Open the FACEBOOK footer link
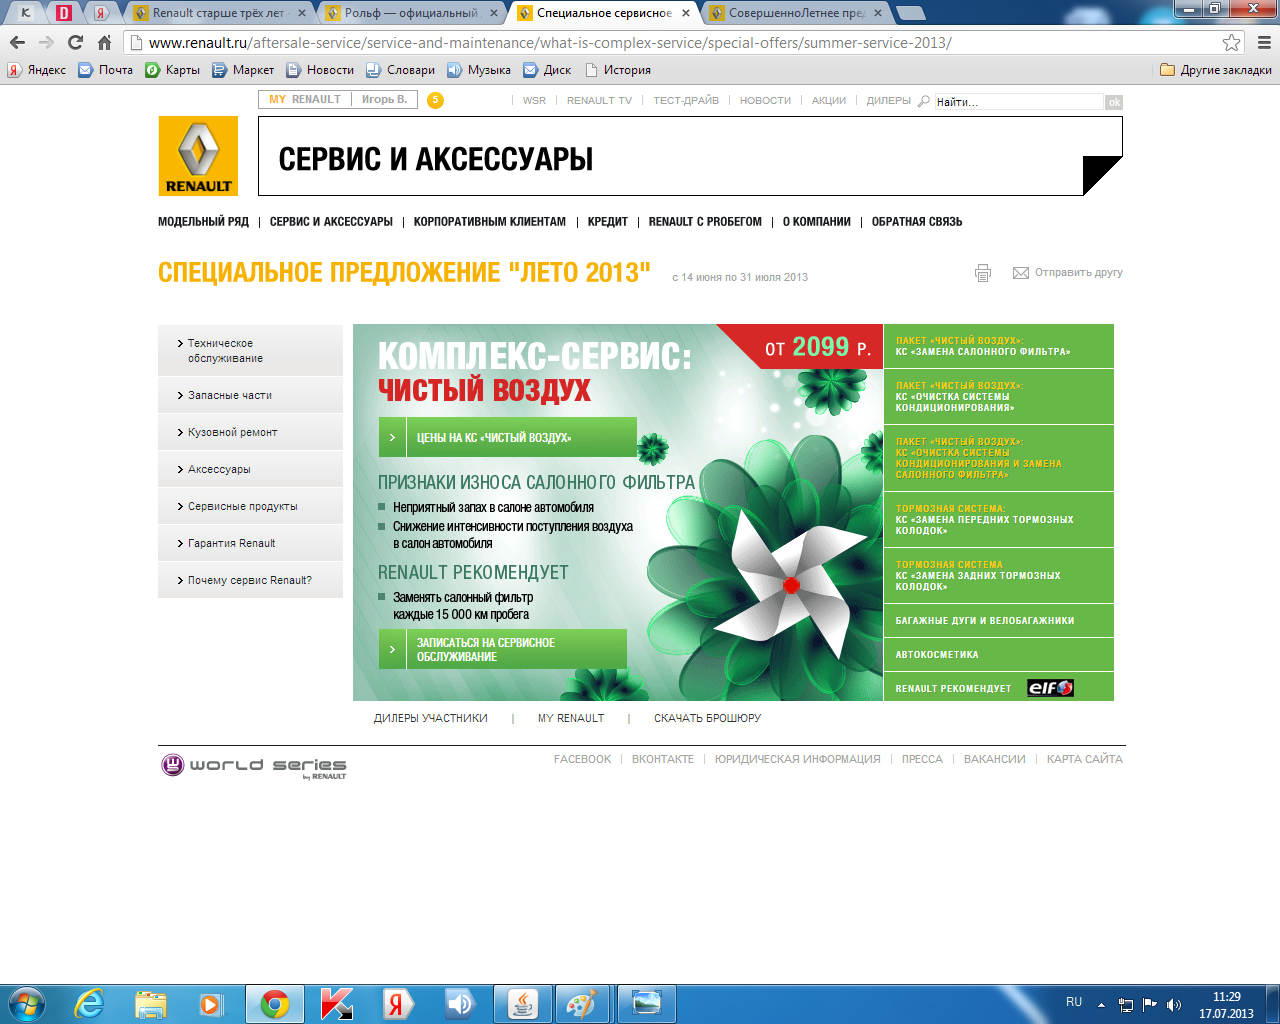The height and width of the screenshot is (1024, 1280). (x=582, y=759)
